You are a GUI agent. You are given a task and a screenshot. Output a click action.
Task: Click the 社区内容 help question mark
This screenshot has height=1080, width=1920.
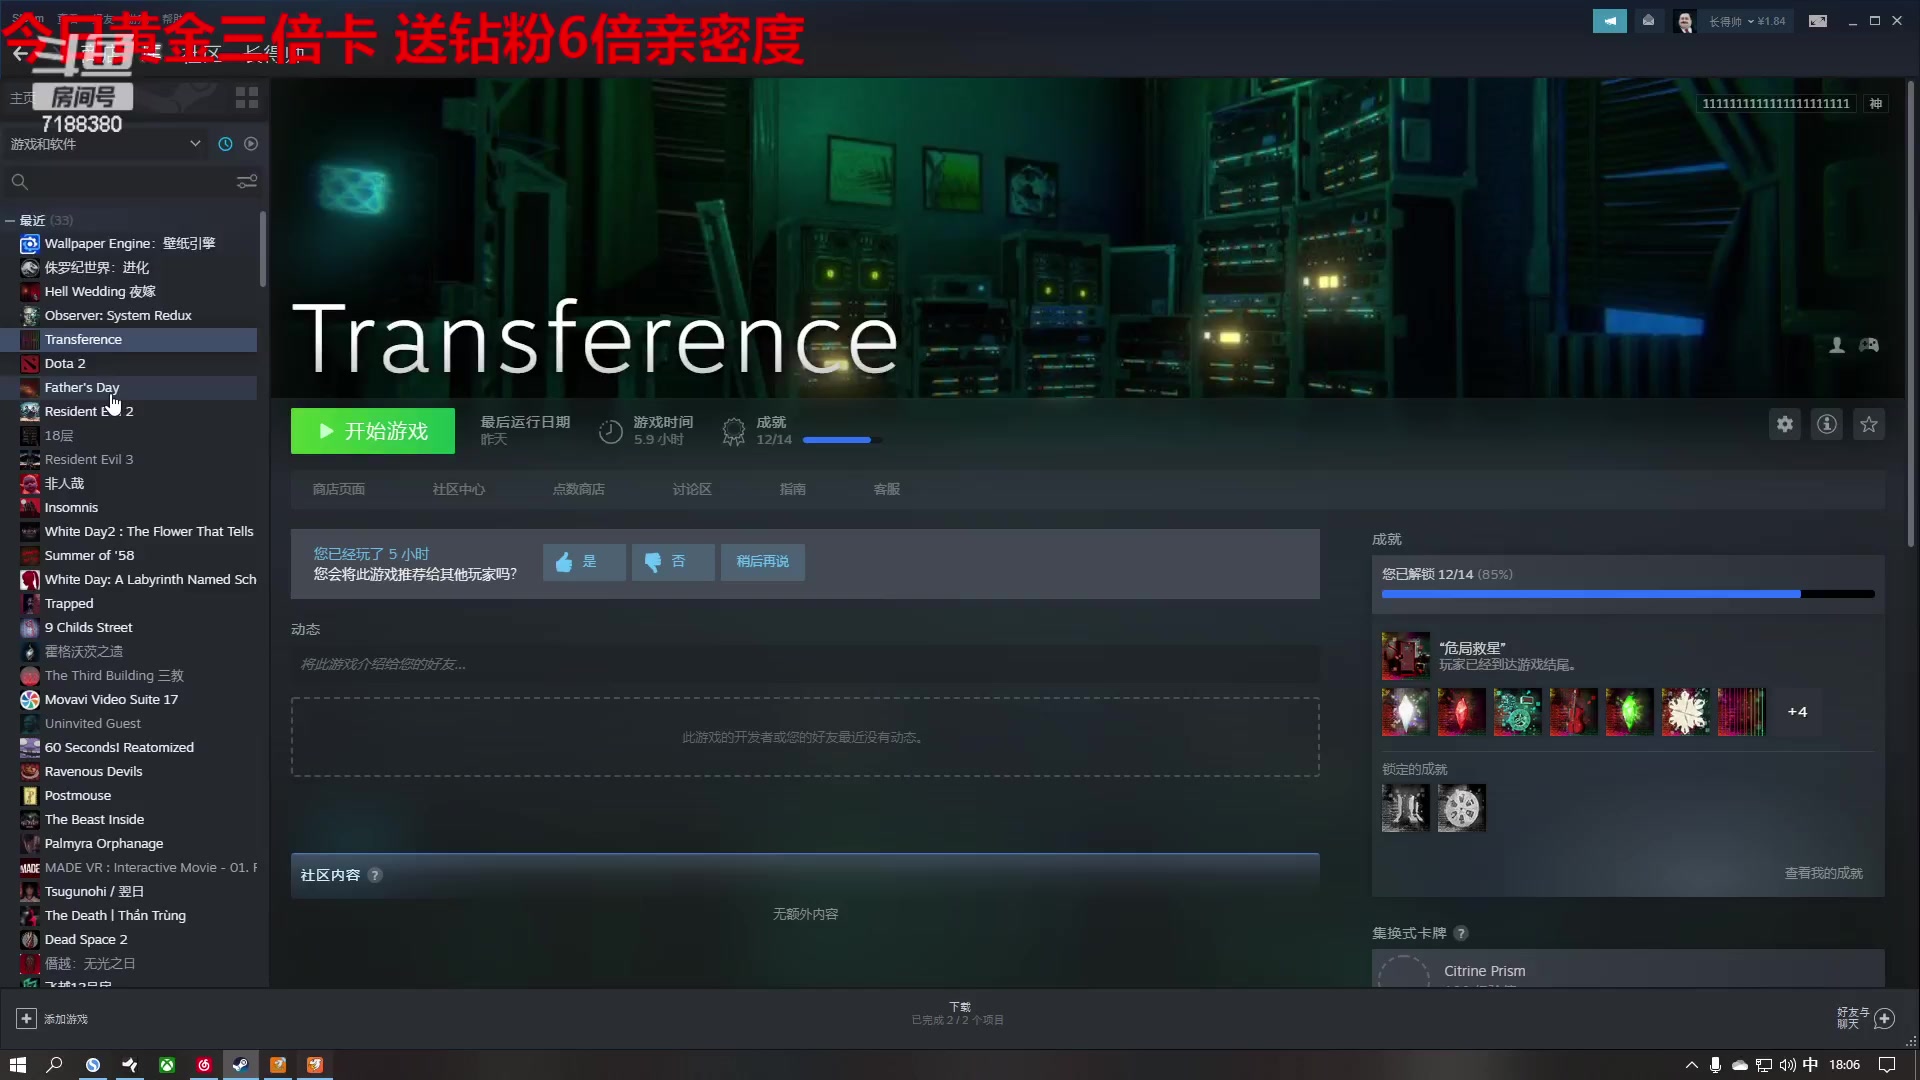pyautogui.click(x=375, y=875)
